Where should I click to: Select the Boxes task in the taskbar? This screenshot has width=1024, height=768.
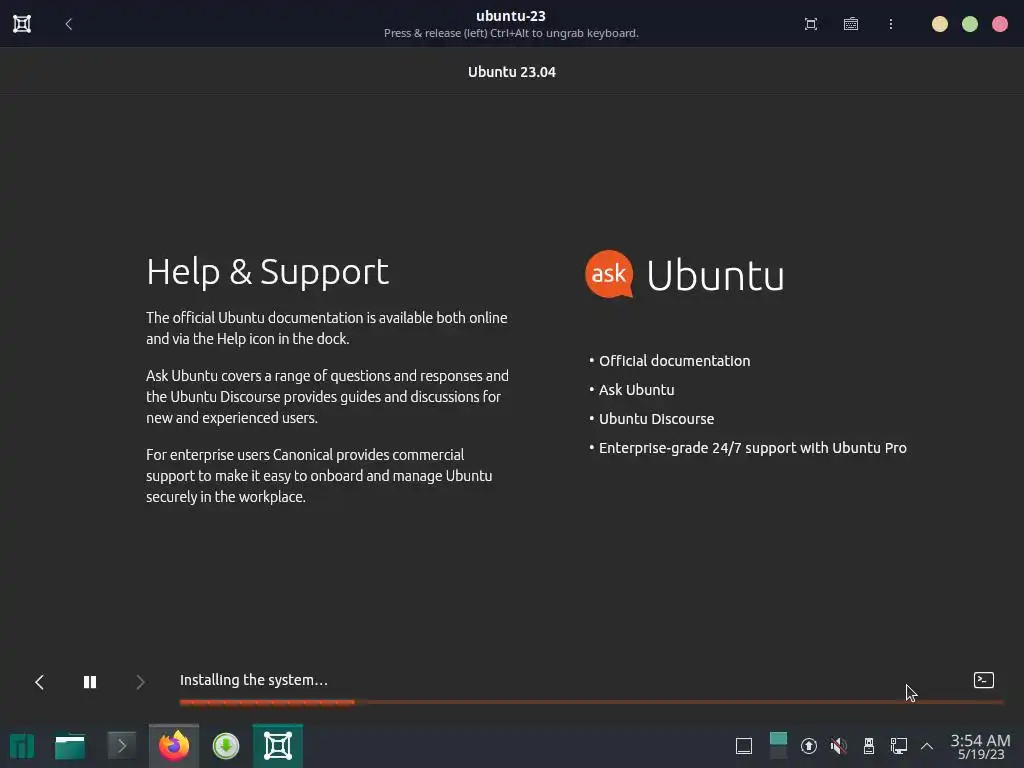pyautogui.click(x=278, y=746)
